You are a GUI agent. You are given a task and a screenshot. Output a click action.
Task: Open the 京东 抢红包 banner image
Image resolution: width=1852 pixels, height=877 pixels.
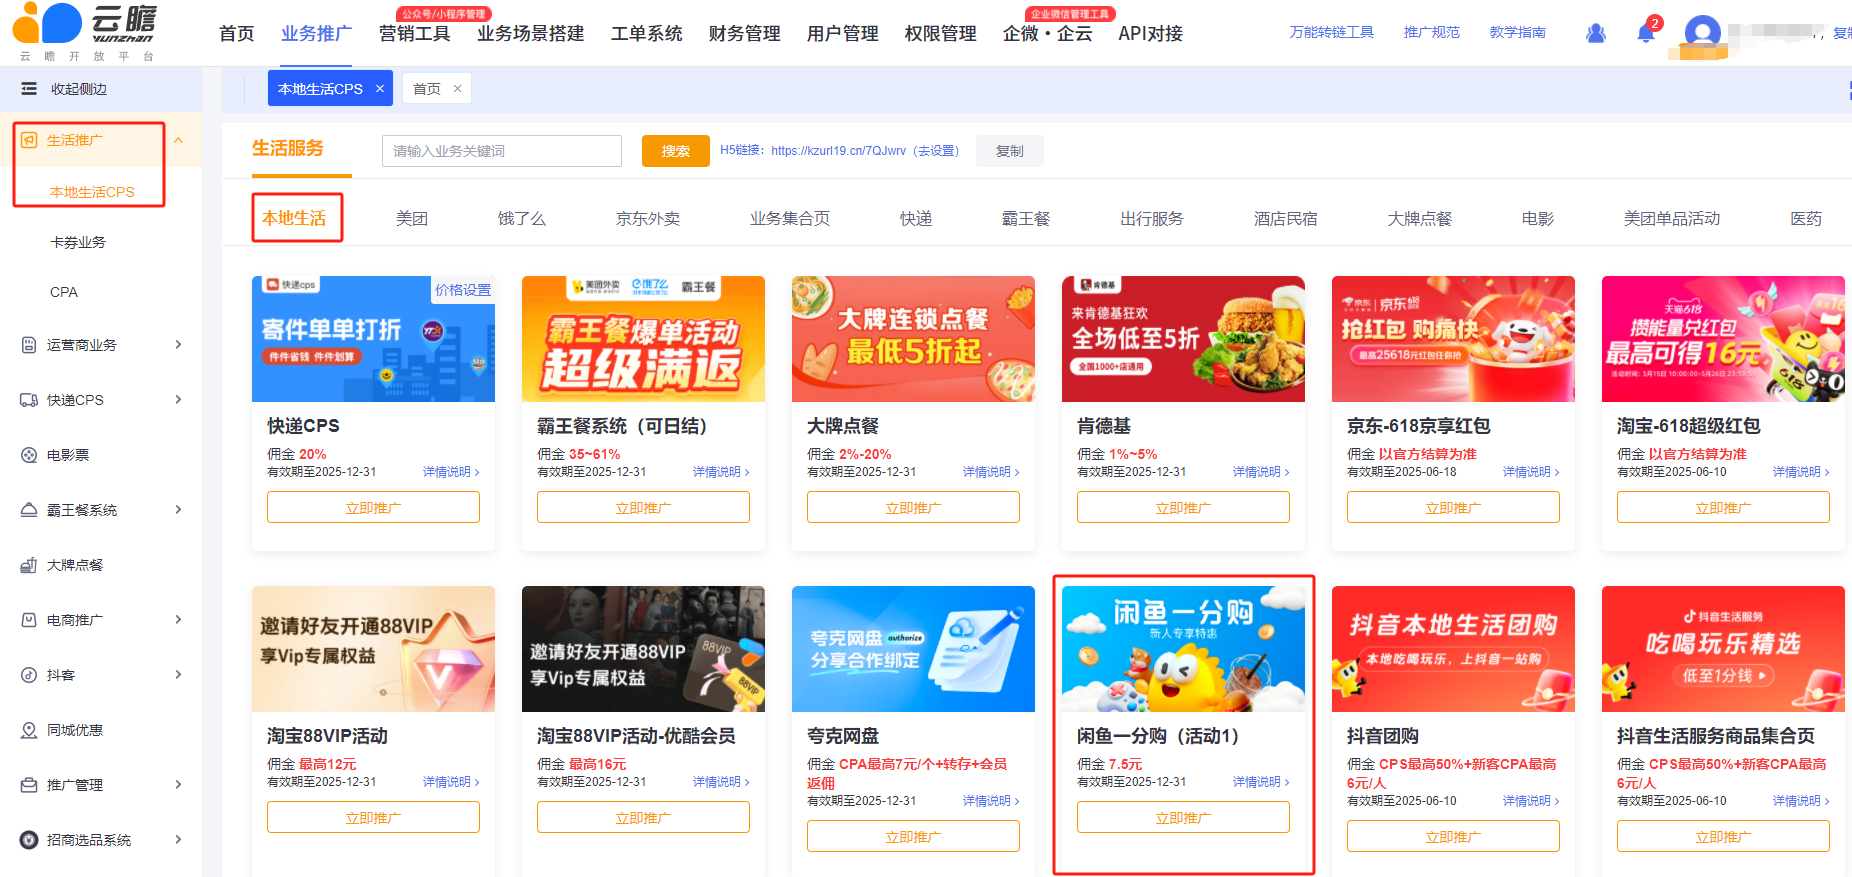[x=1453, y=339]
